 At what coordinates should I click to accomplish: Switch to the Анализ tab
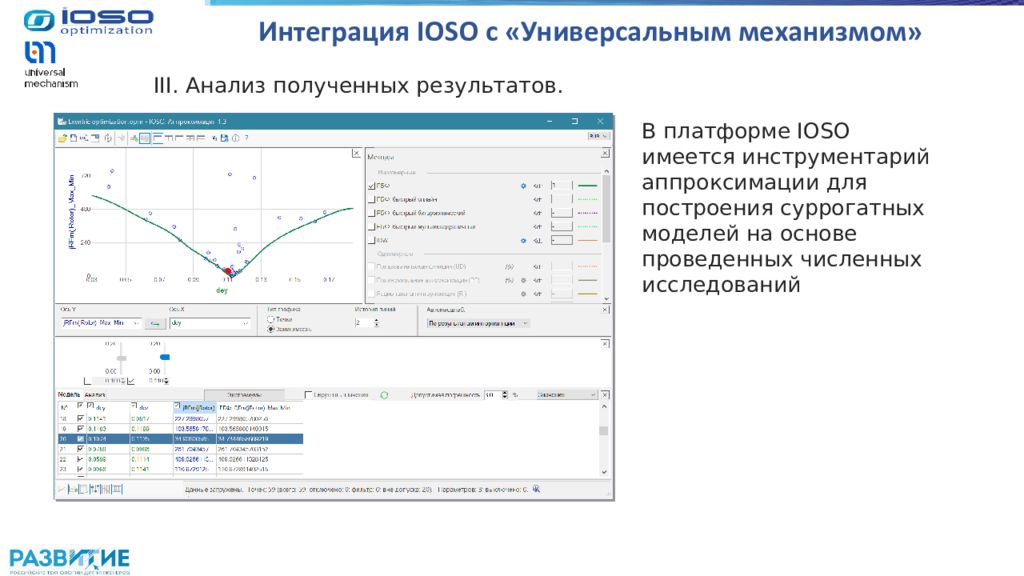[95, 395]
